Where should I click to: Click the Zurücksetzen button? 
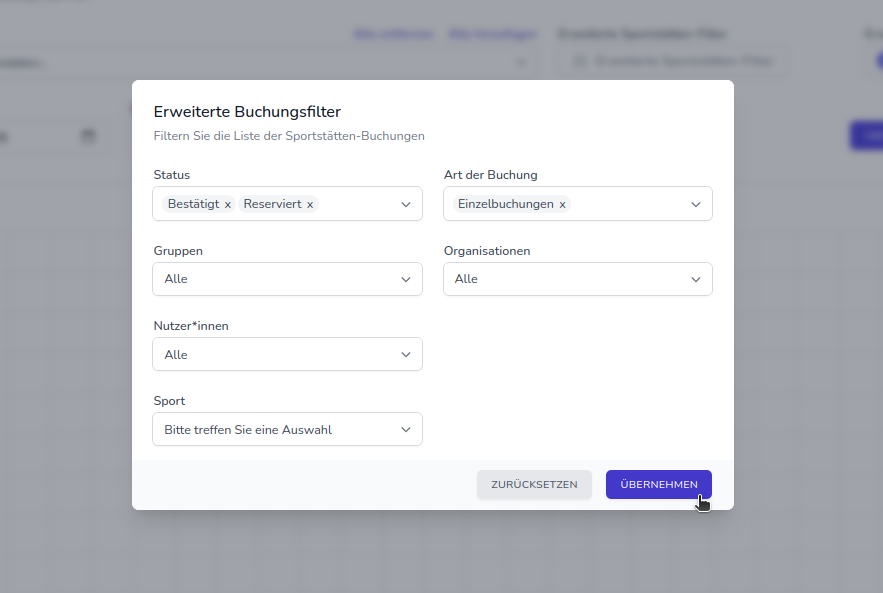tap(534, 484)
